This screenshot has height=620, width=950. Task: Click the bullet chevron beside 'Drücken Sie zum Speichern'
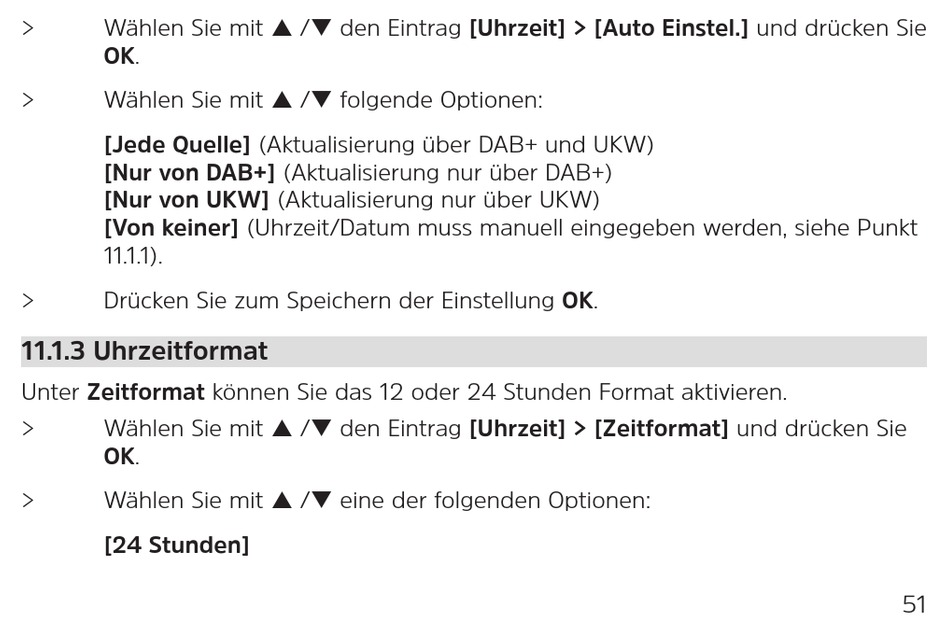28,301
